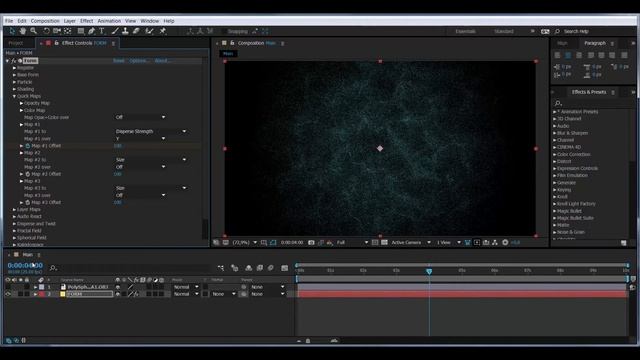The image size is (640, 360).
Task: Select the Essentials workspace
Action: tap(465, 31)
